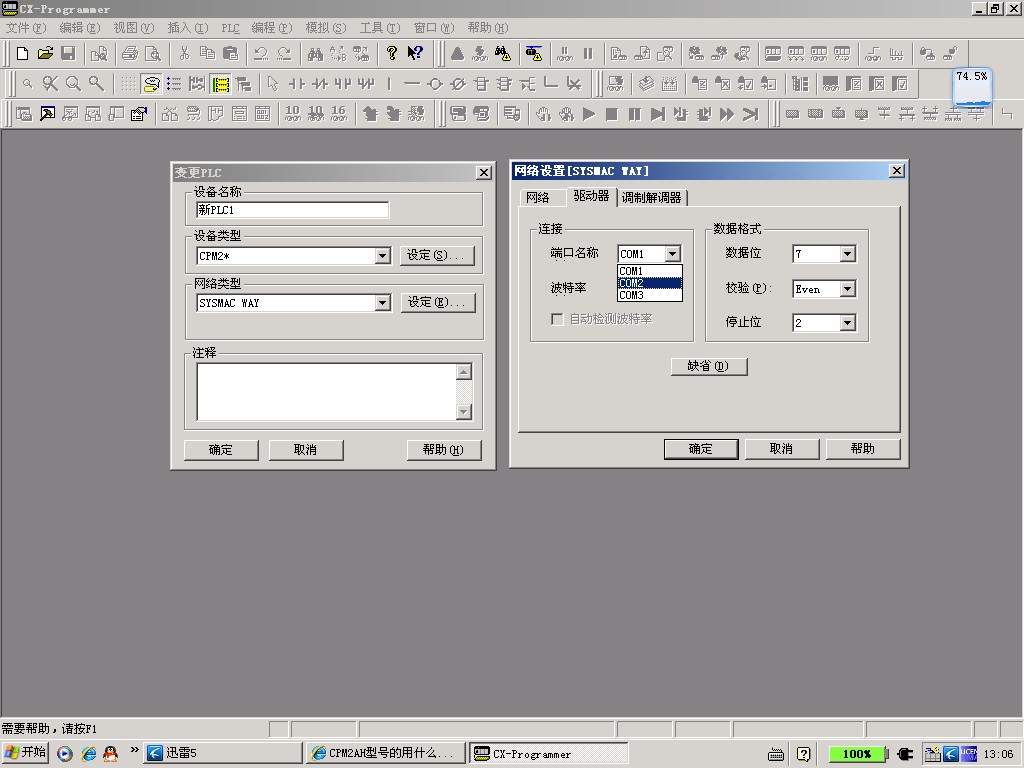Click the New file icon in the toolbar
The width and height of the screenshot is (1024, 768).
21,54
